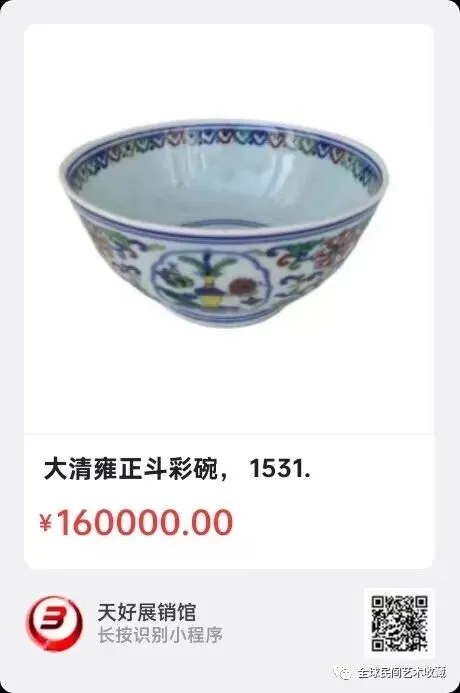Tap the 长按识别小程序 hint text
460x693 pixels.
click(160, 635)
